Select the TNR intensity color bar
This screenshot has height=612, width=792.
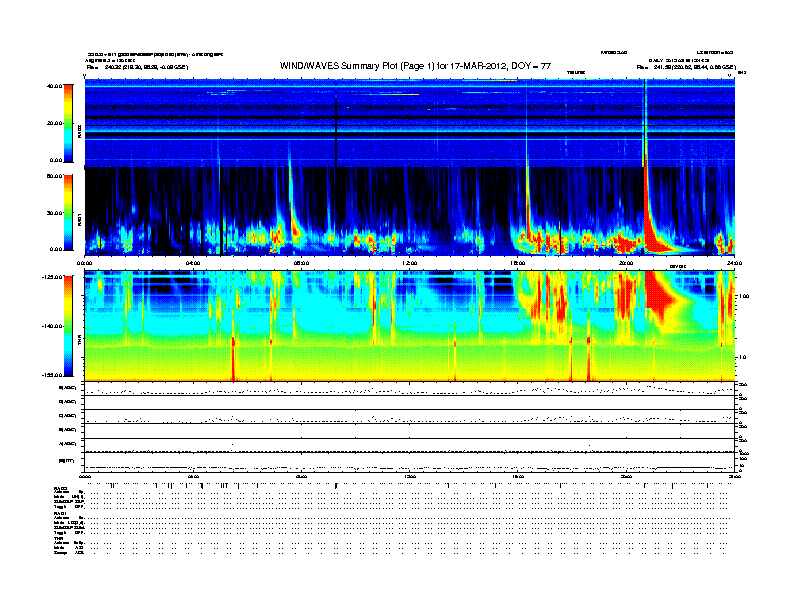pos(68,326)
